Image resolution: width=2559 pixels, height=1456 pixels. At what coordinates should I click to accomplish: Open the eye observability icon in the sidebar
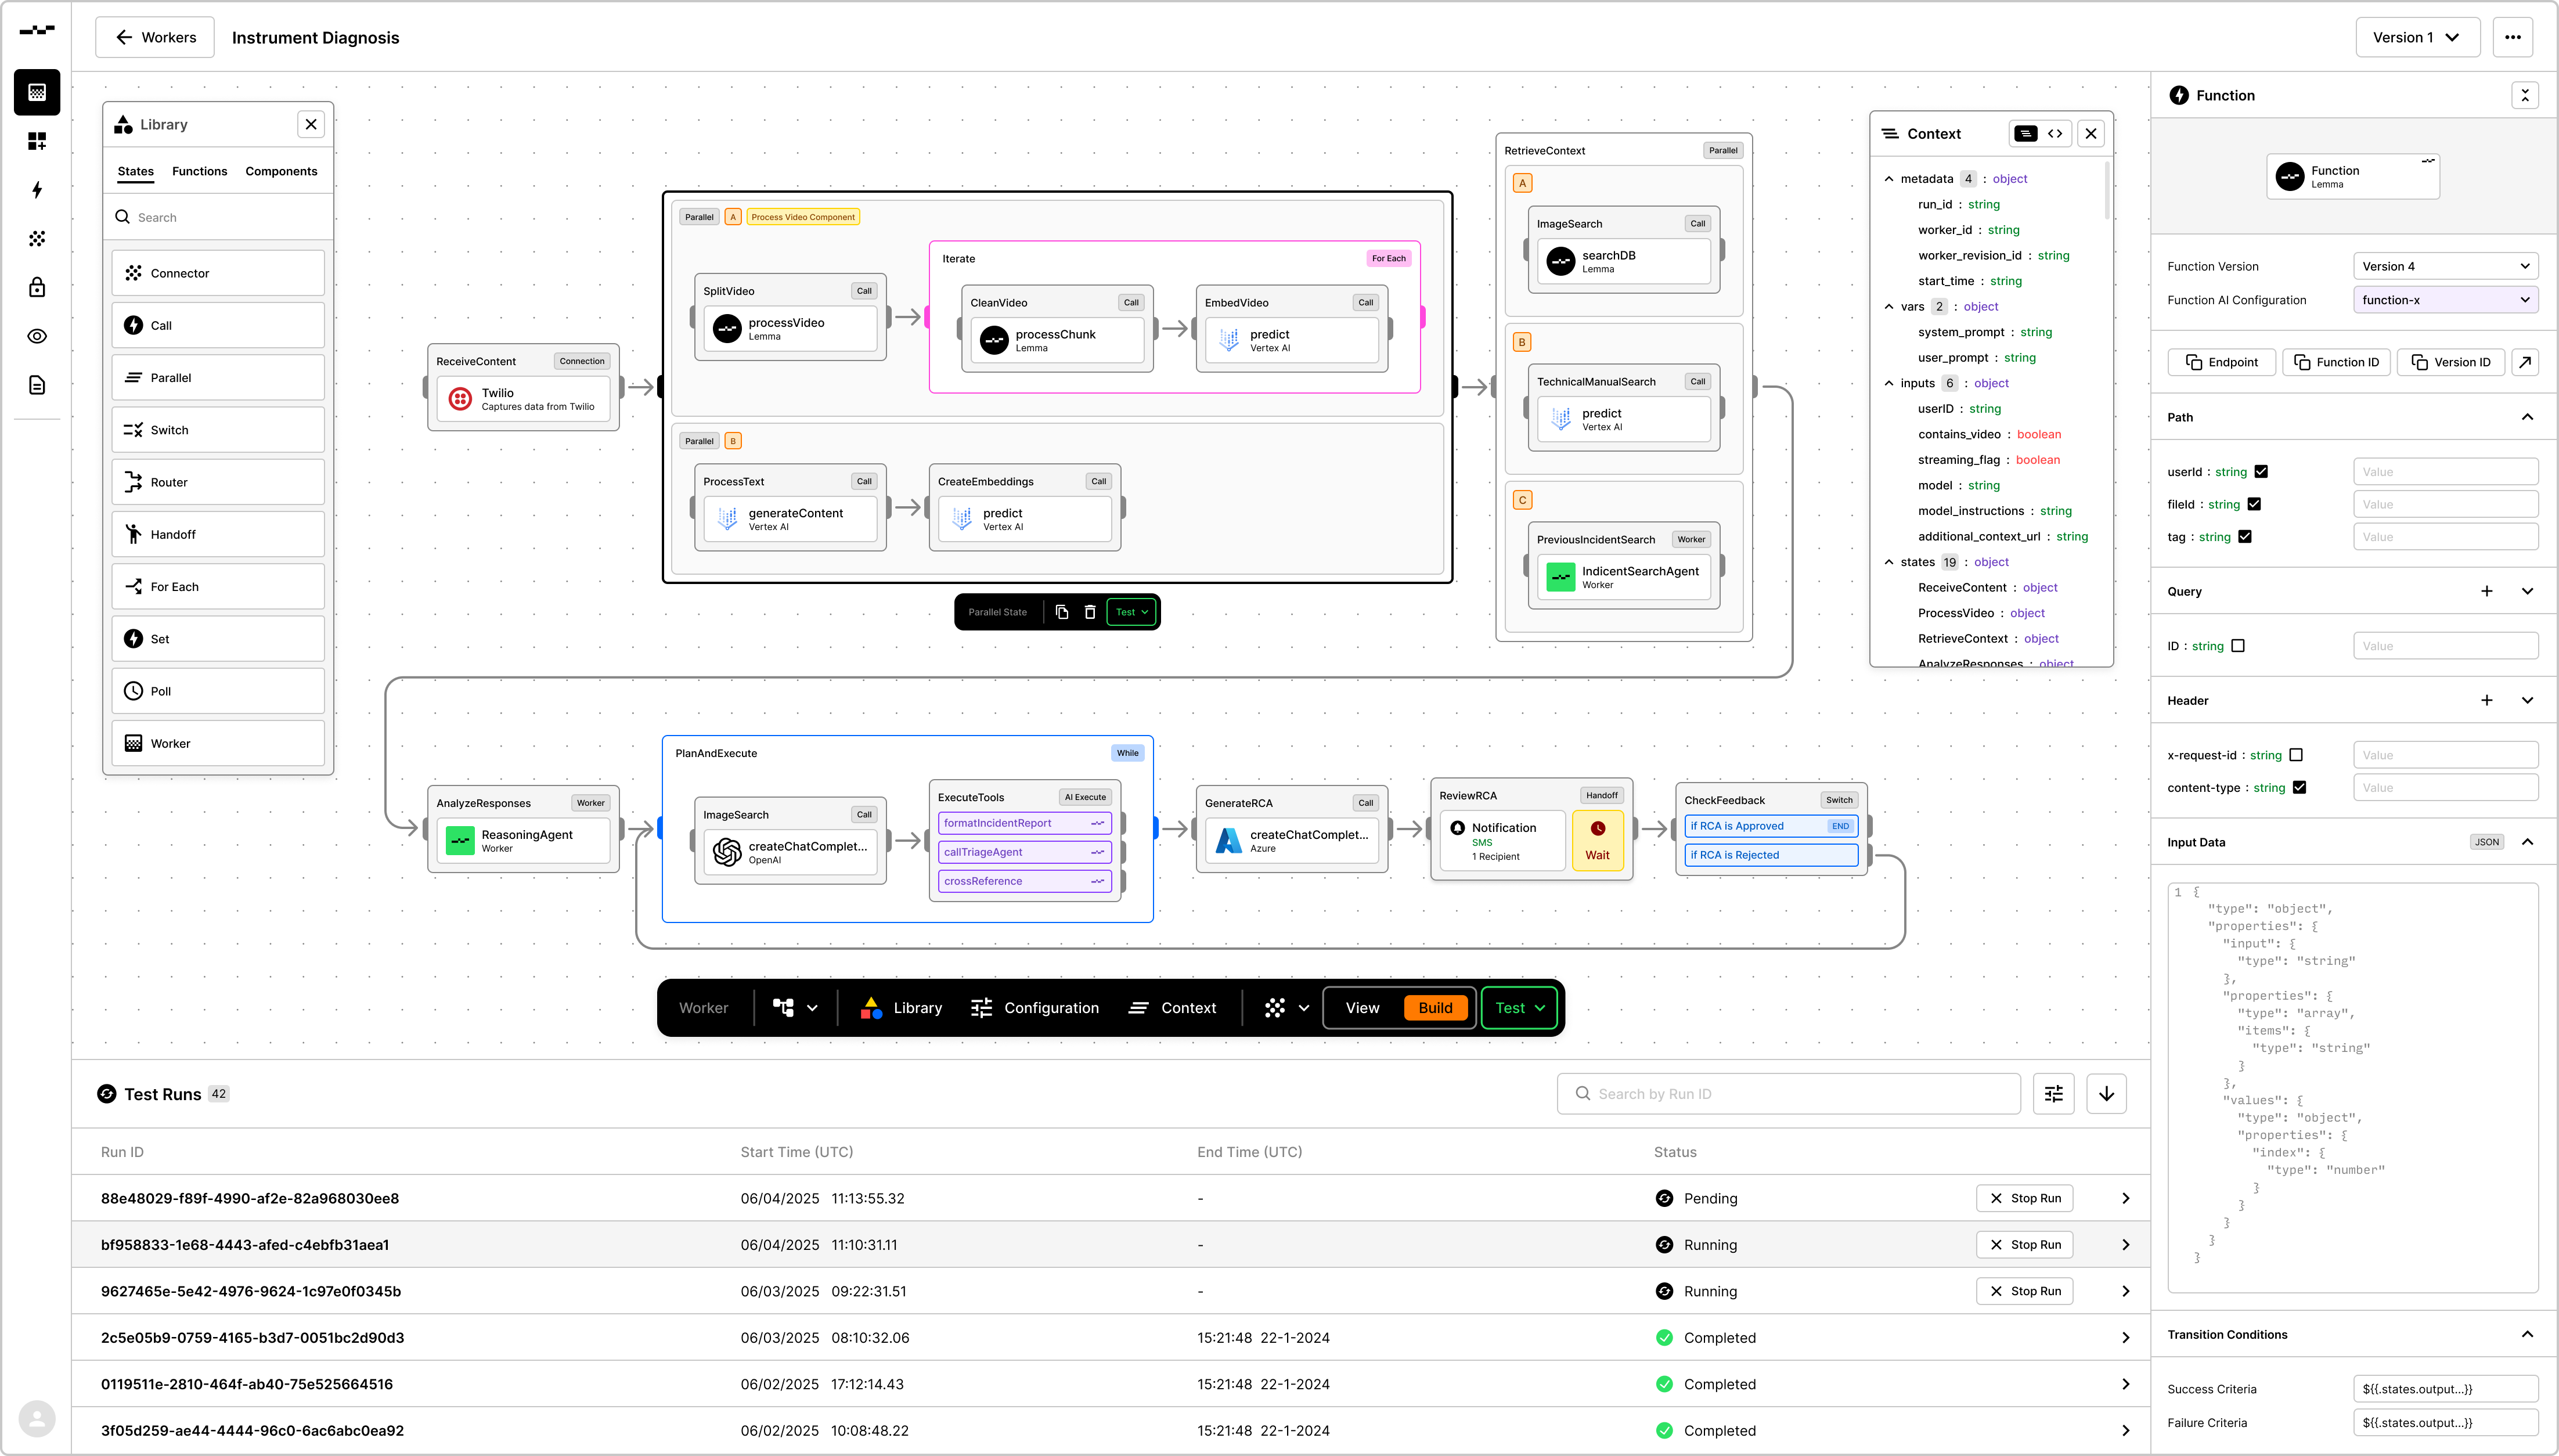coord(37,336)
